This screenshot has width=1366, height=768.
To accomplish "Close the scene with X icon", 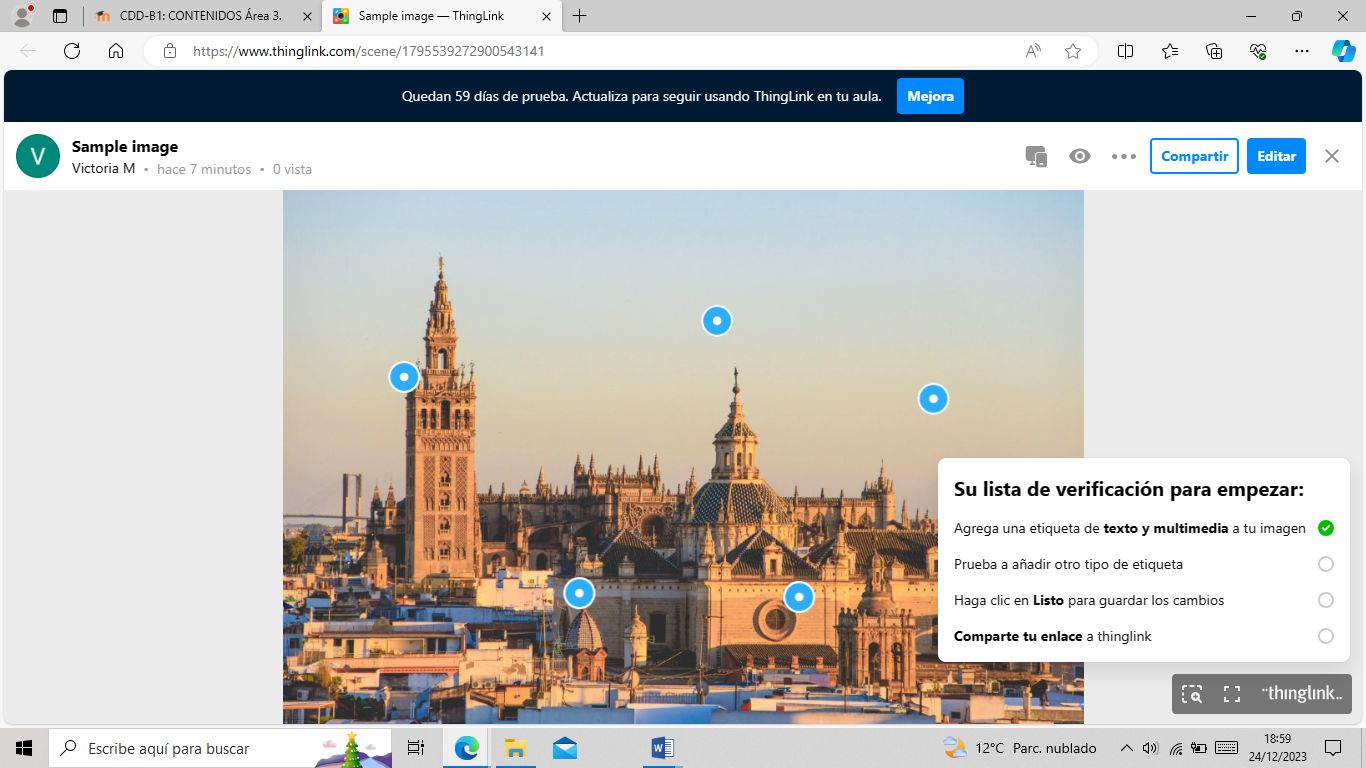I will tap(1331, 156).
